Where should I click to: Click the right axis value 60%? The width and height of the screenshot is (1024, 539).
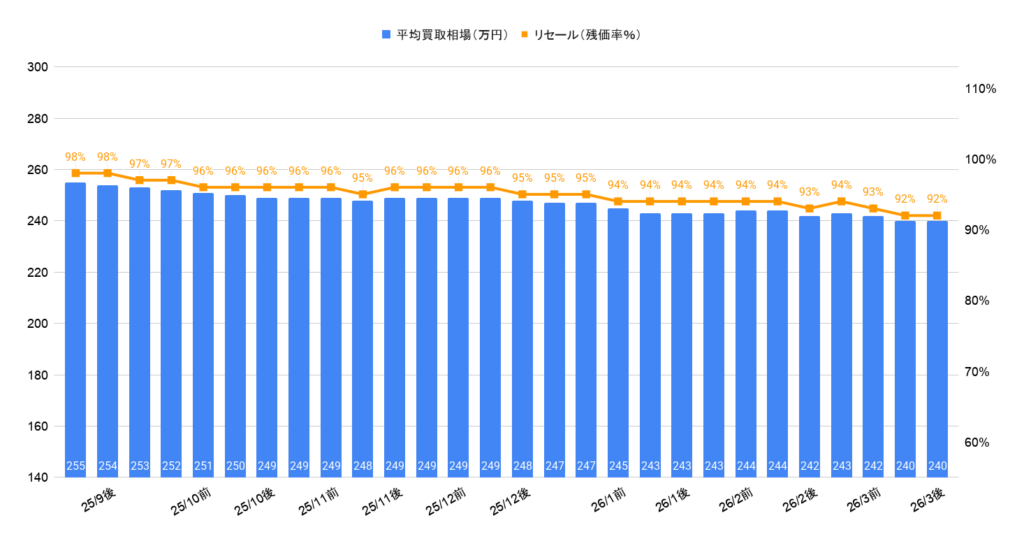[x=978, y=442]
